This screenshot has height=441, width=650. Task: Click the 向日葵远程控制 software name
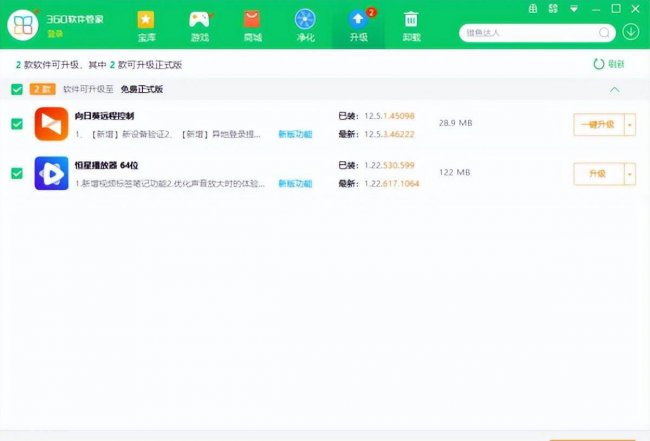coord(104,116)
